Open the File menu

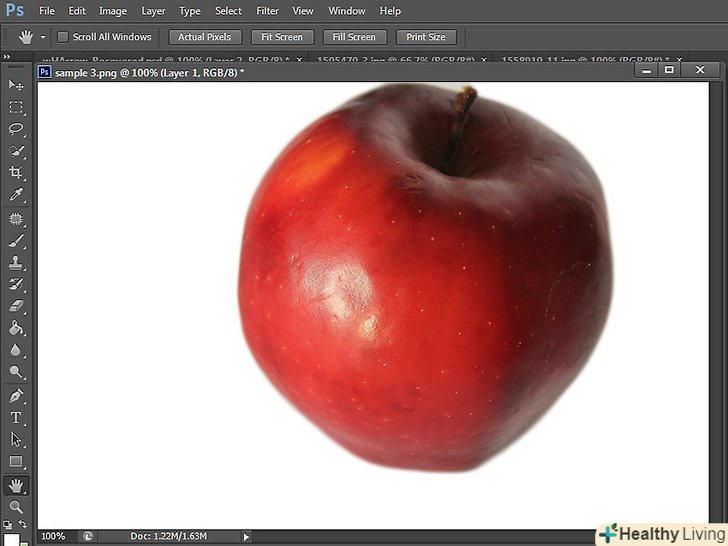(47, 11)
